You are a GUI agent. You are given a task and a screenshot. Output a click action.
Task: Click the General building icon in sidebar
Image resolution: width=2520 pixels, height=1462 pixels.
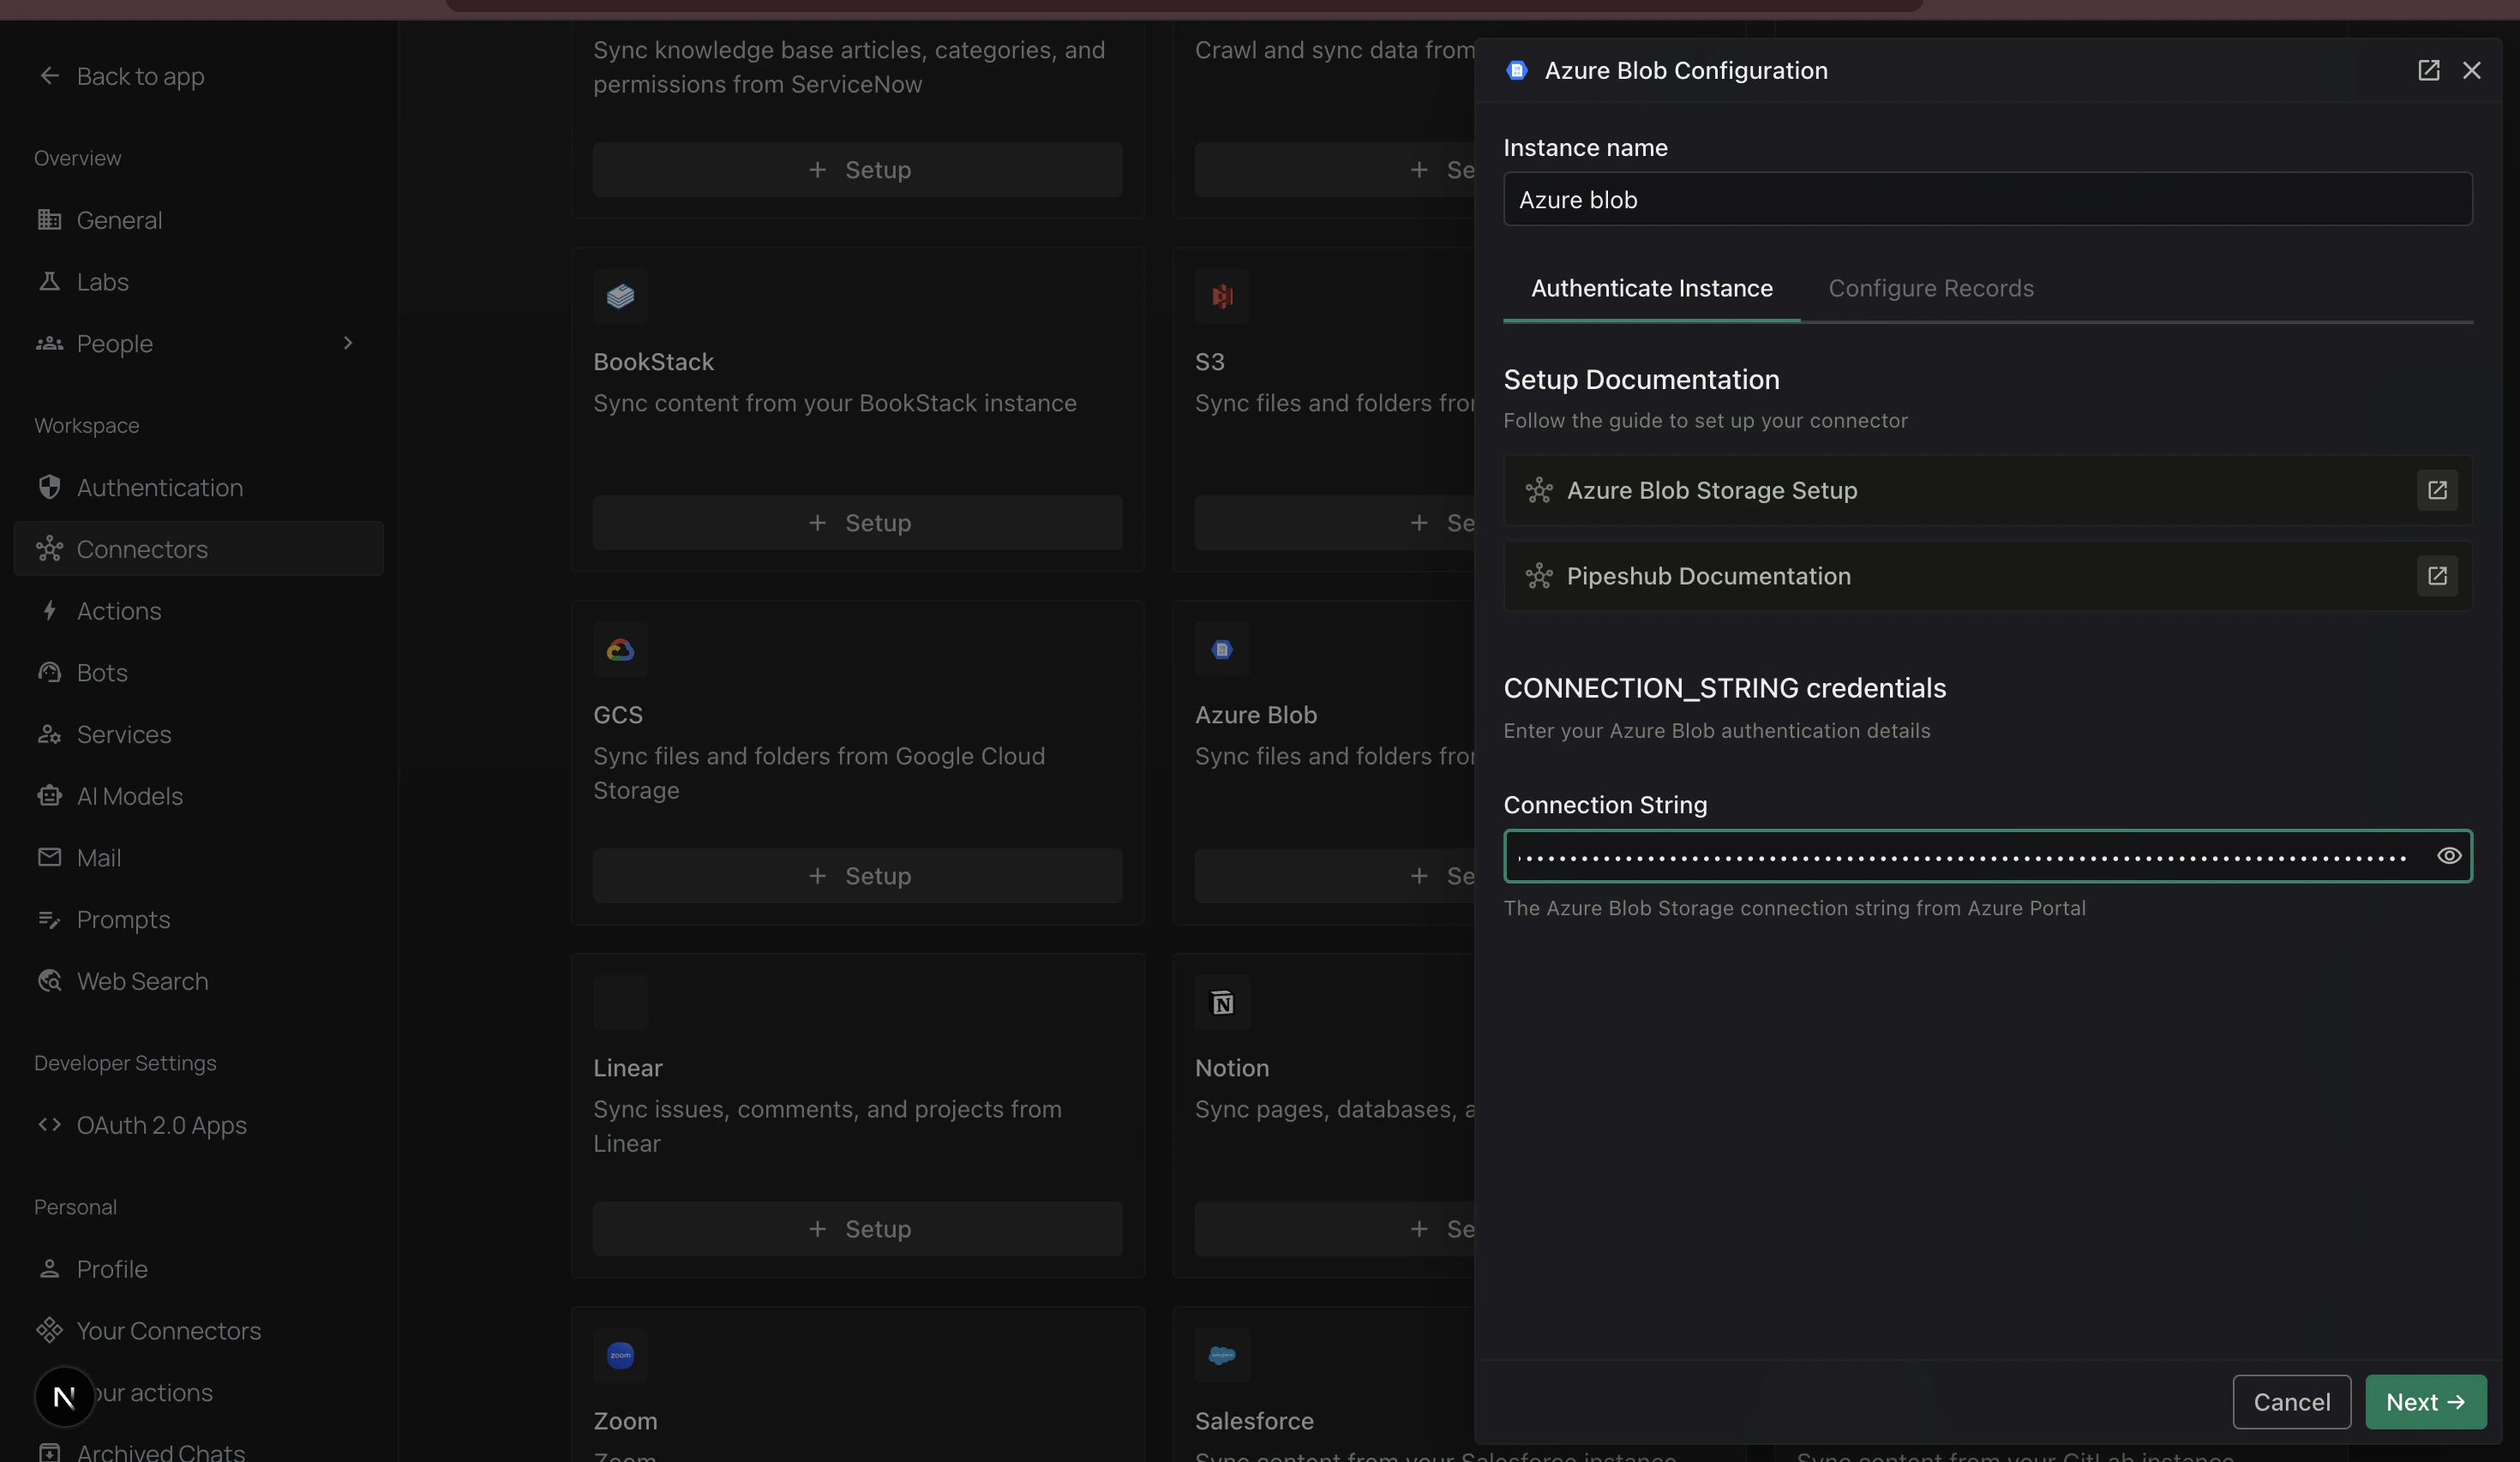[x=49, y=219]
